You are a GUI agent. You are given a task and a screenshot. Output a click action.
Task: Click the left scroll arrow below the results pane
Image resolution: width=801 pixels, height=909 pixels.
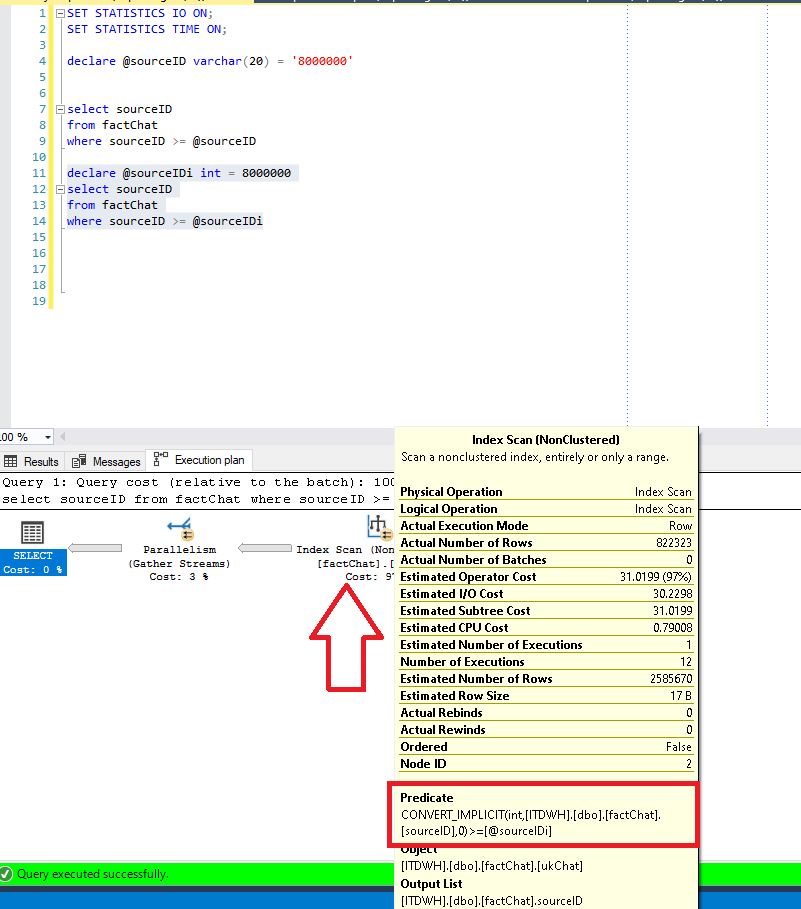coord(62,437)
